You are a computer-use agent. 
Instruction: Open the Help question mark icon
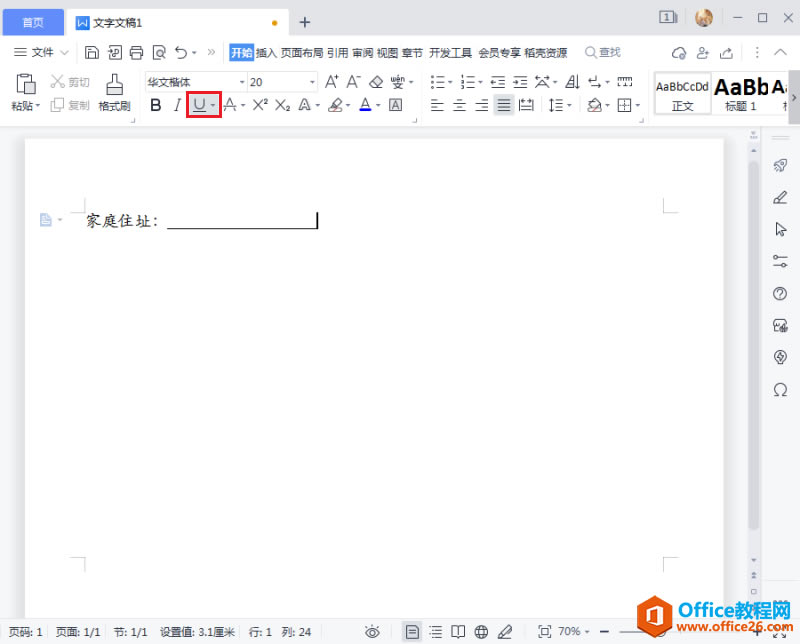coord(780,293)
